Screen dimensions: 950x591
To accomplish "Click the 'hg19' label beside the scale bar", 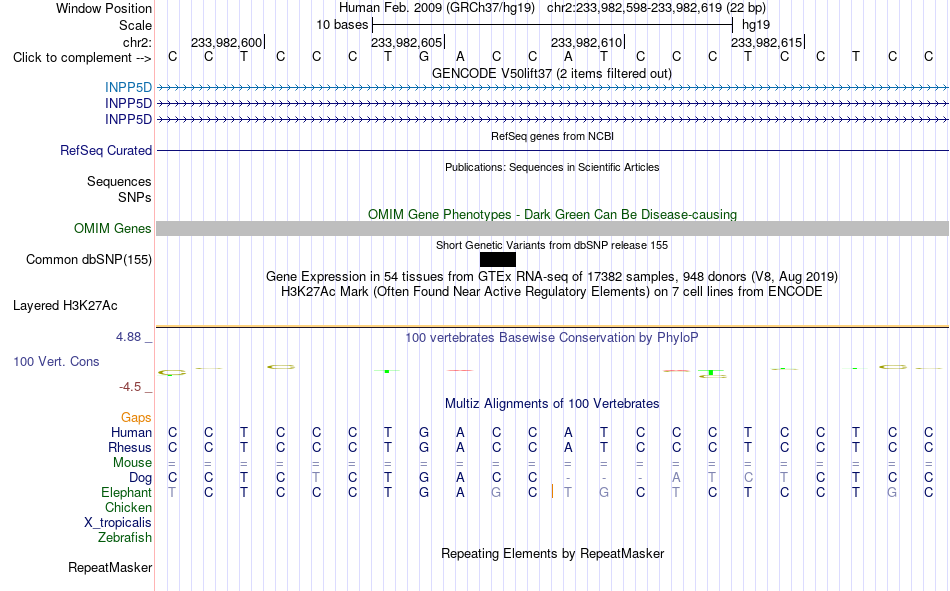I will 756,25.
